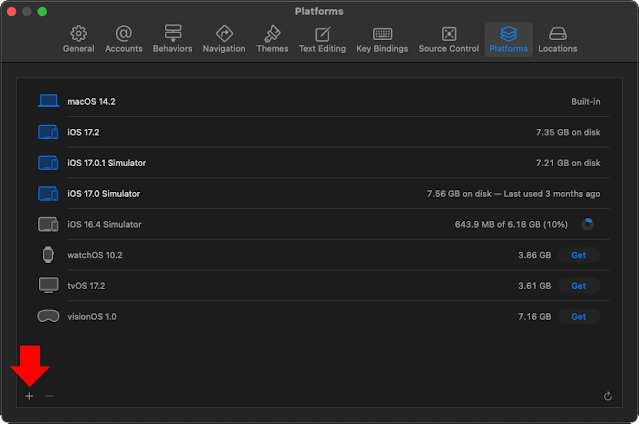Click the 7.16 GB size text
Viewport: 639px width, 424px height.
534,317
